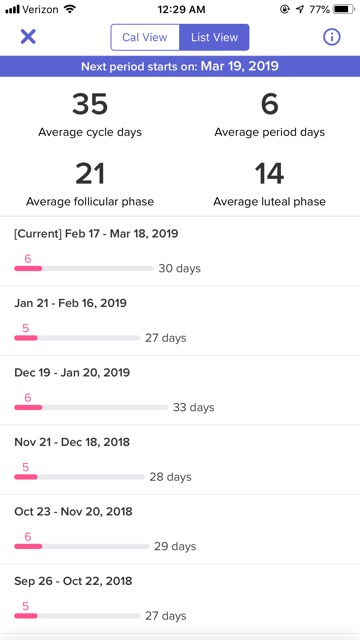Tap the 21 Average follicular phase stat
The height and width of the screenshot is (640, 360).
coord(90,184)
